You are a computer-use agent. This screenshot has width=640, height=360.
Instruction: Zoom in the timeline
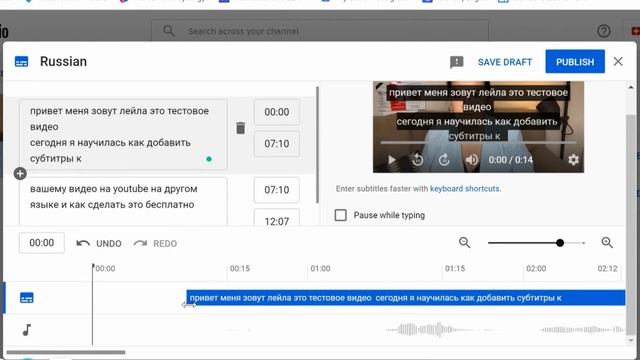(x=607, y=242)
